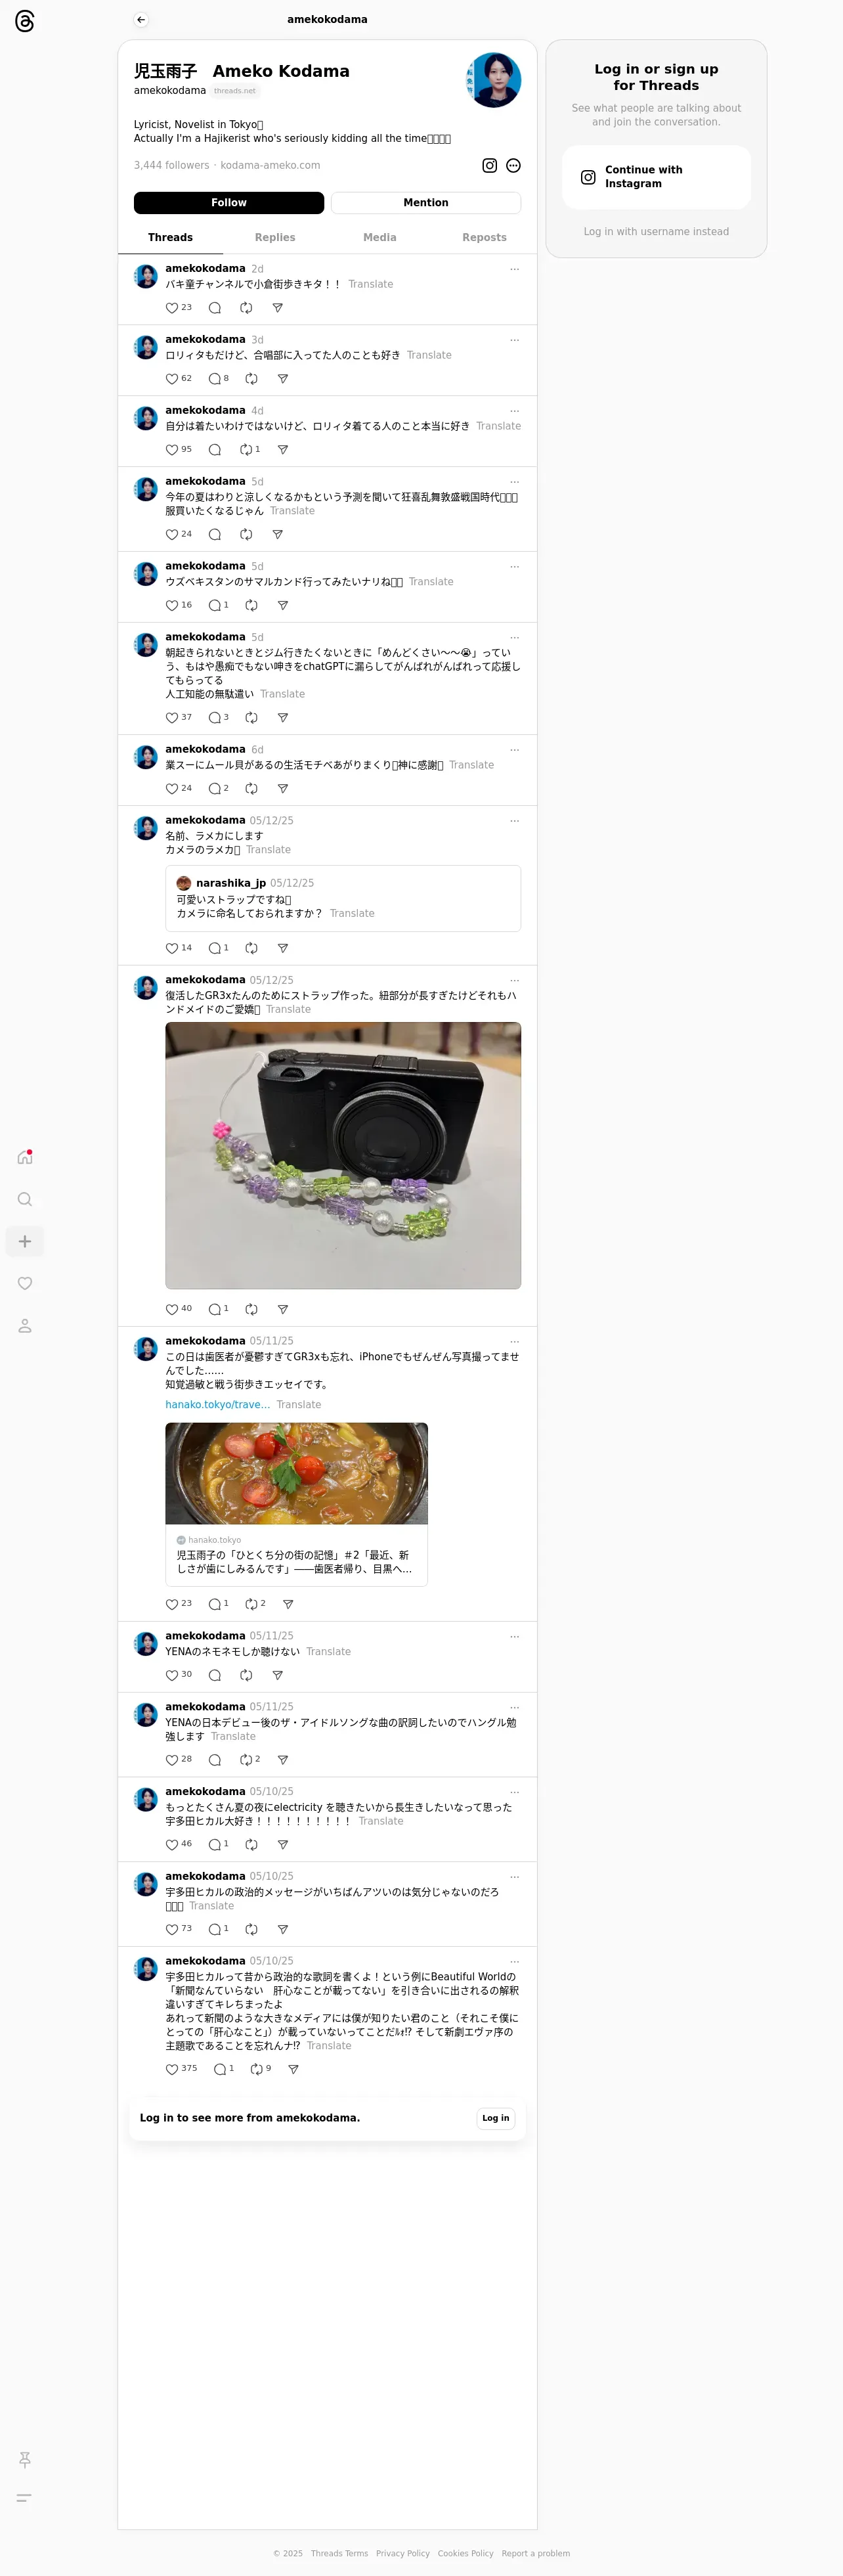Open the activity heart icon in sidebar
The width and height of the screenshot is (843, 2576).
click(x=25, y=1283)
